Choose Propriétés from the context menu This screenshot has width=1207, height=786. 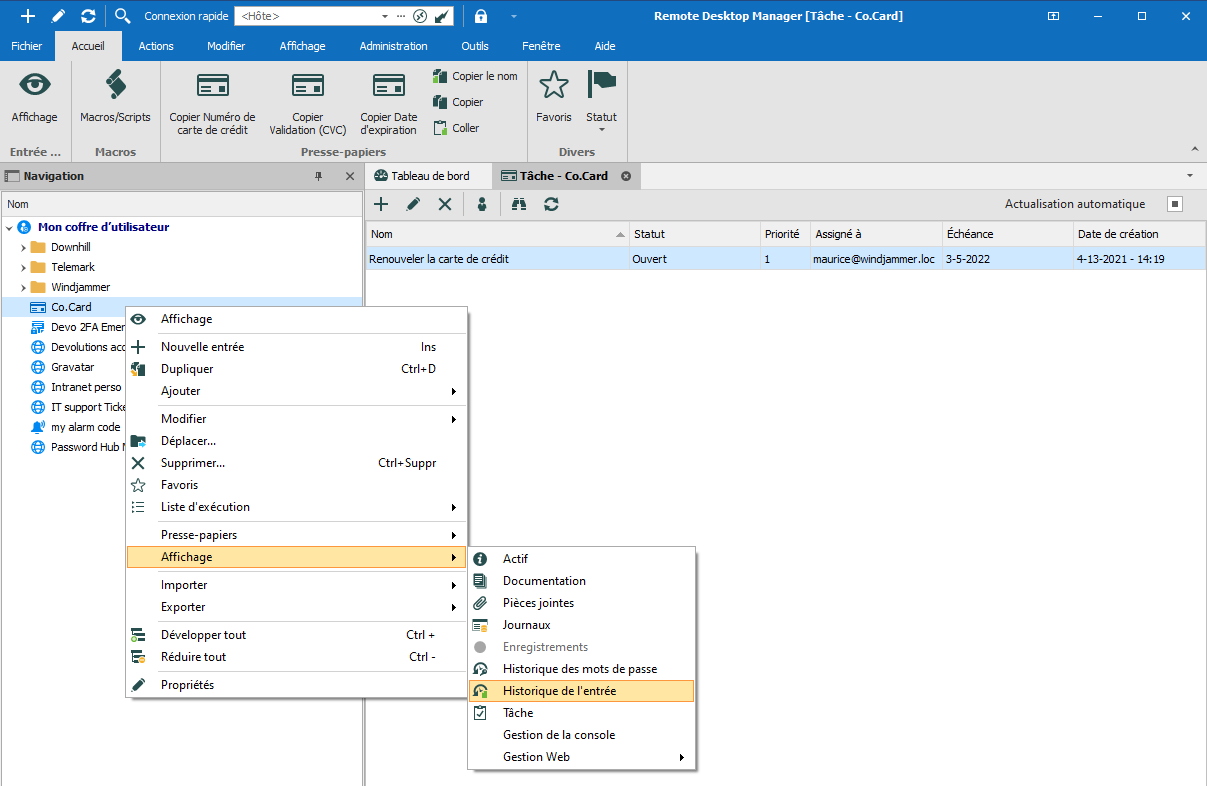tap(187, 685)
